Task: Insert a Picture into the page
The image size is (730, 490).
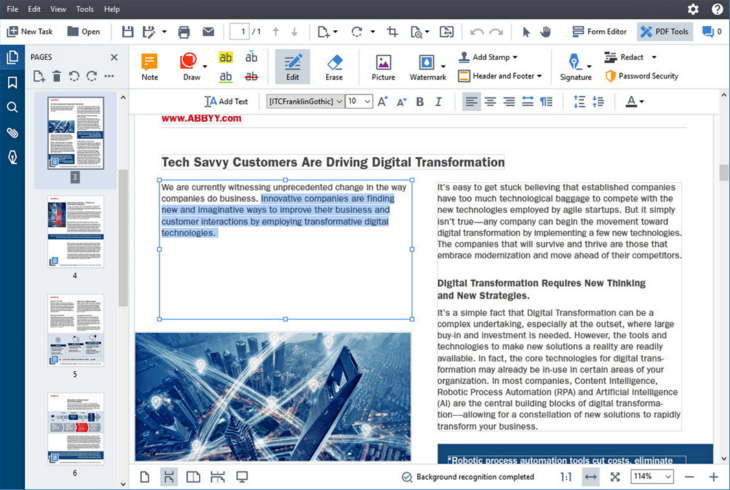Action: point(383,67)
